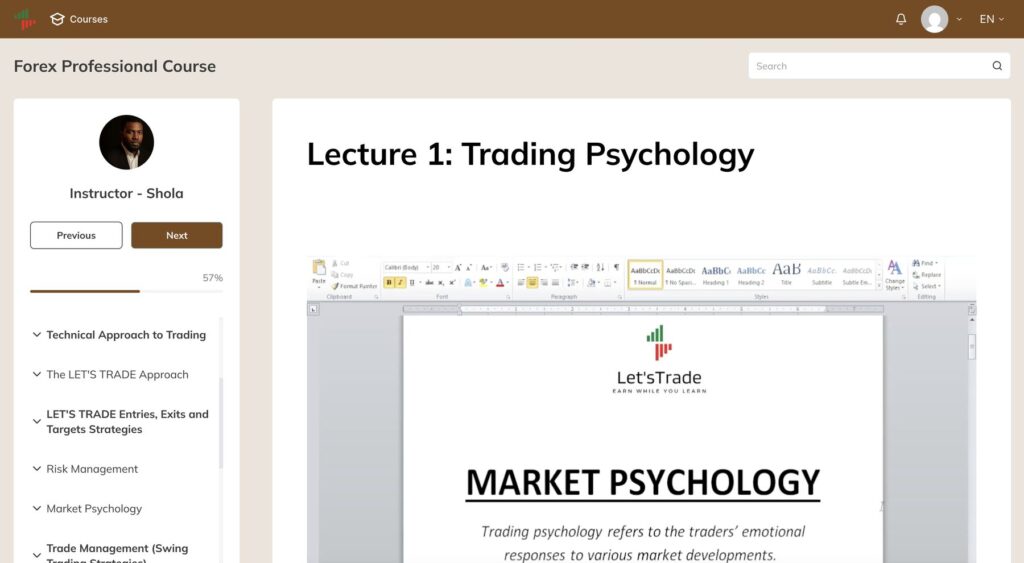Toggle Subscript formatting

click(441, 283)
